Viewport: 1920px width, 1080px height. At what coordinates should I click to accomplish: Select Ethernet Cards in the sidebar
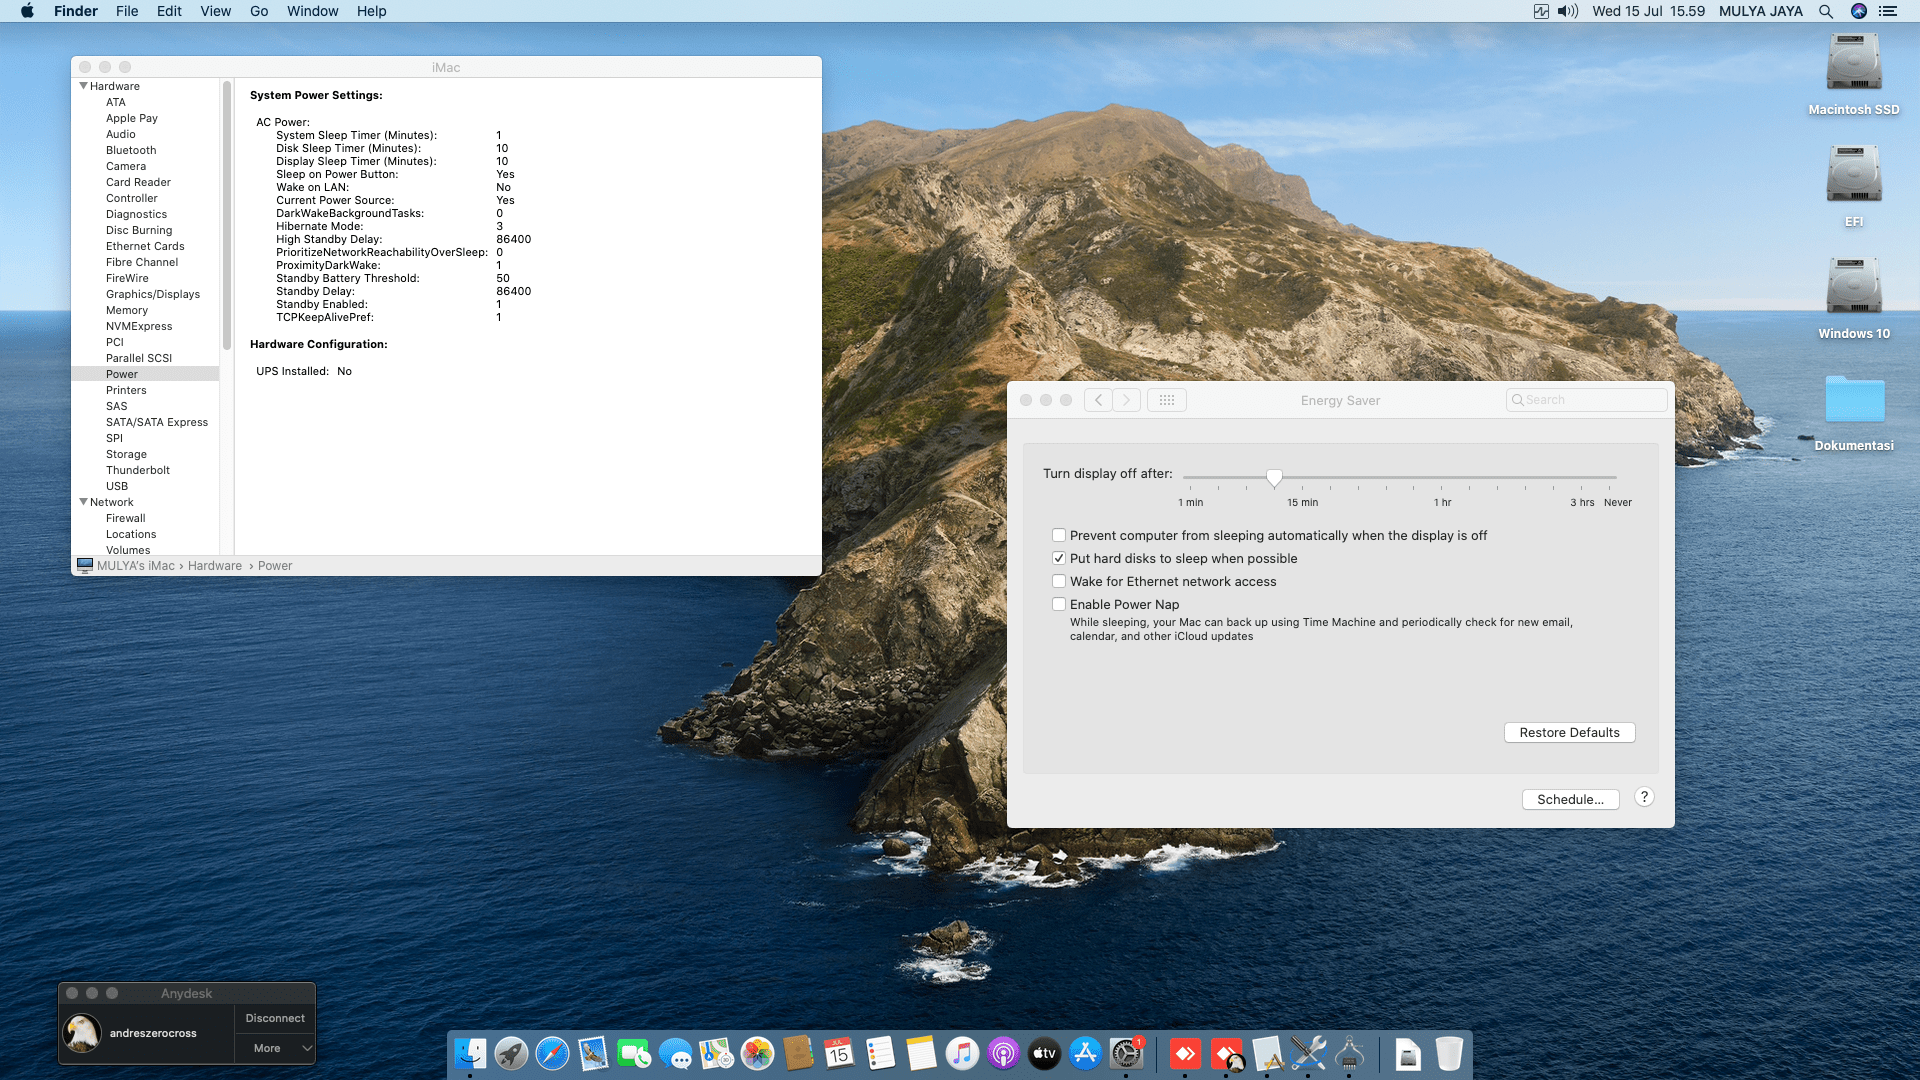(x=145, y=246)
